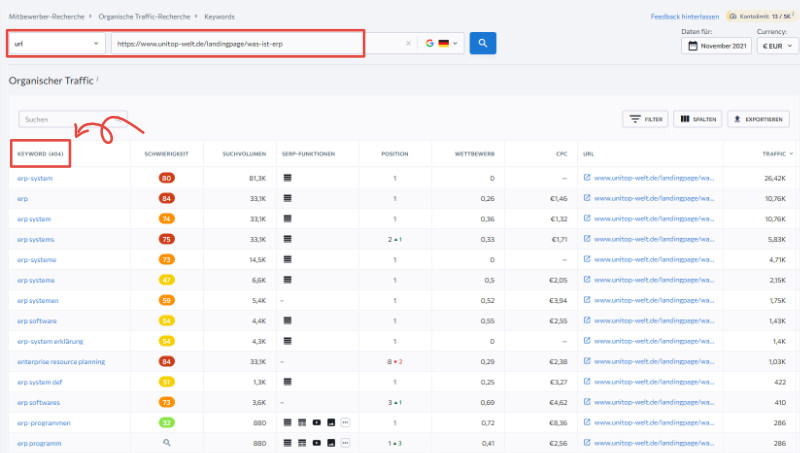Open the erp-programmen keyword link

click(43, 423)
